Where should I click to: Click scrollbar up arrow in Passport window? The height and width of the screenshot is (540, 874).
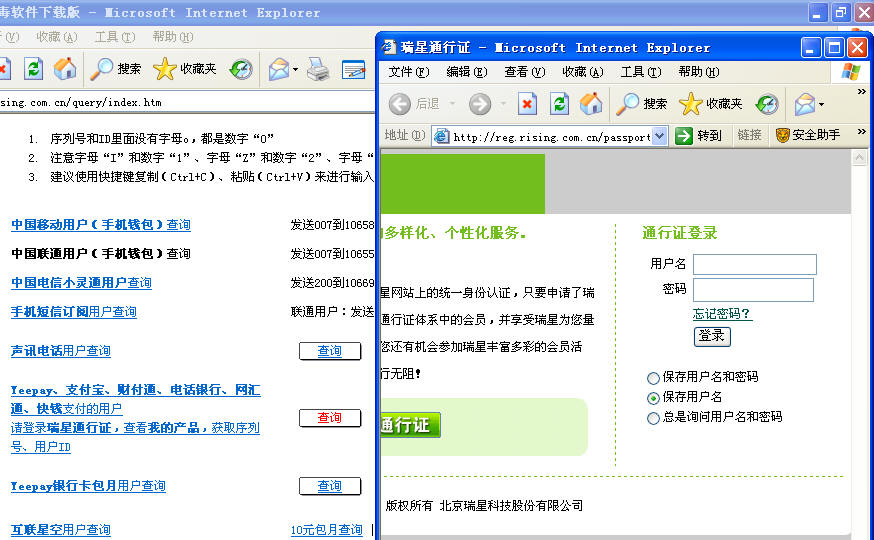click(x=859, y=158)
